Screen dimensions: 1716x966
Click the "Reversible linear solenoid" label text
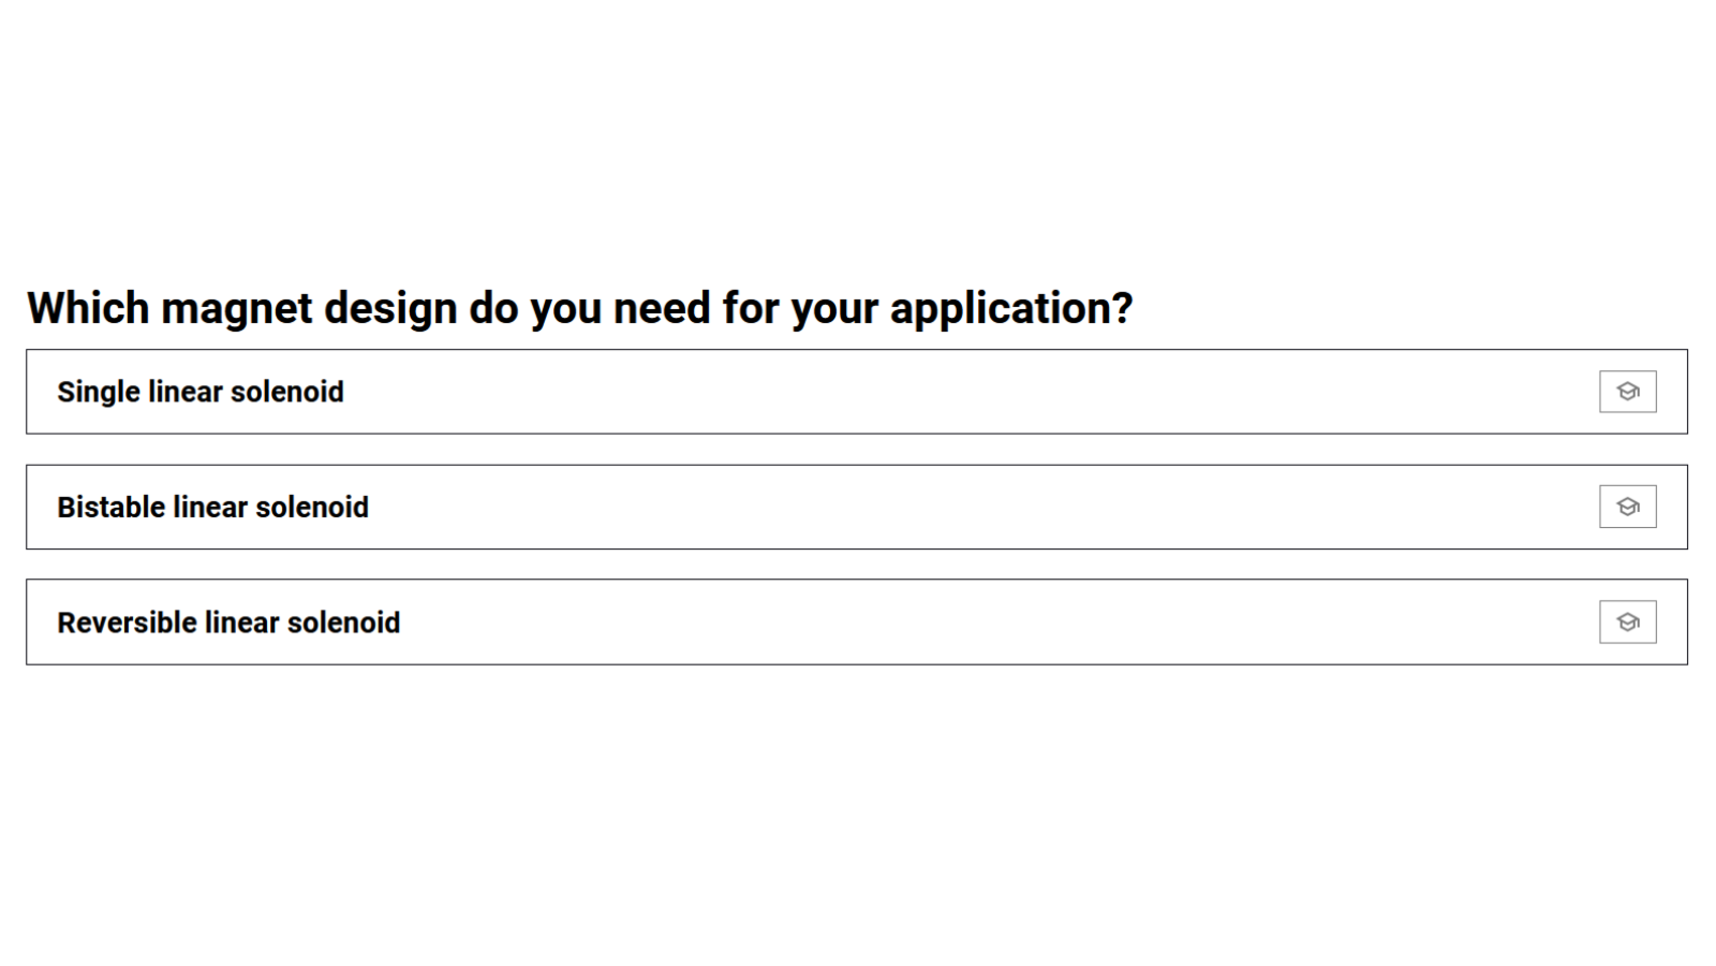(228, 622)
